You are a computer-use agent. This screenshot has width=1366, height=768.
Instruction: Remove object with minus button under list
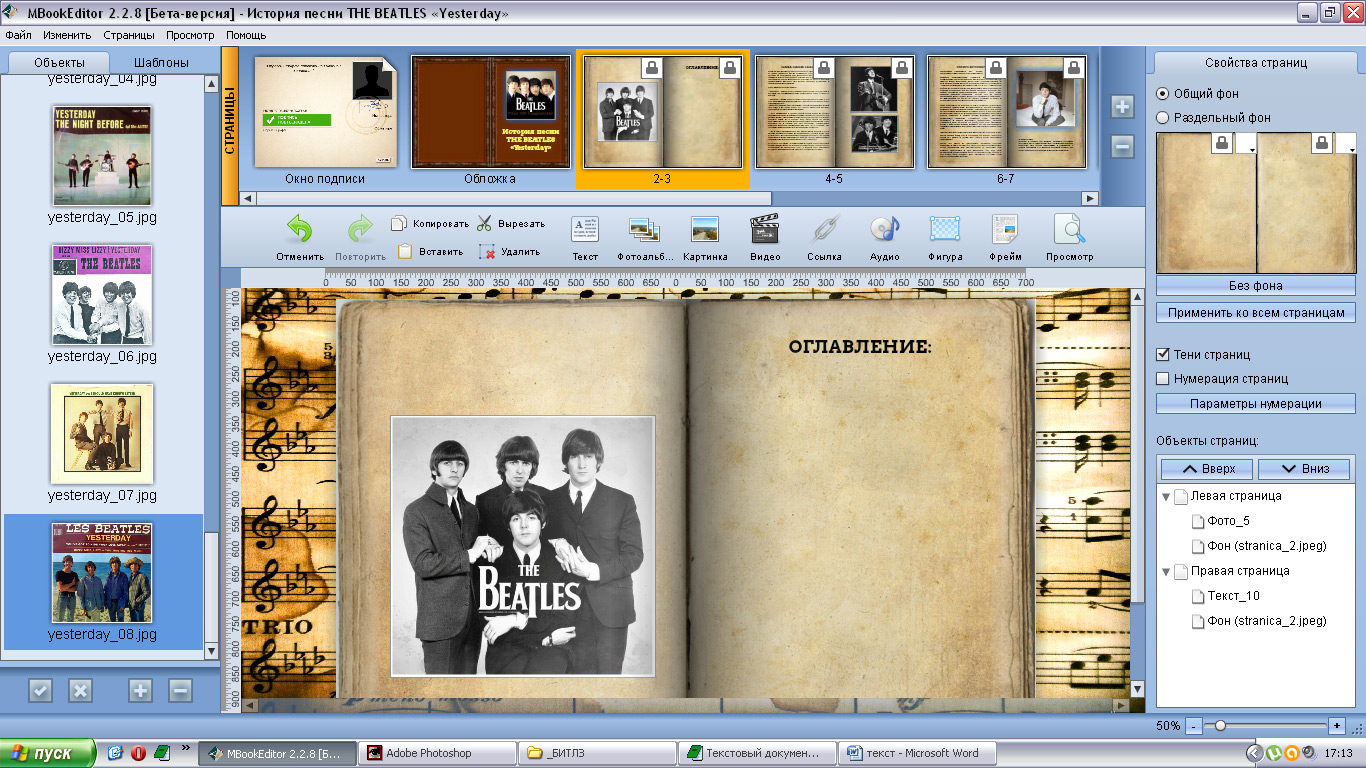pos(180,690)
